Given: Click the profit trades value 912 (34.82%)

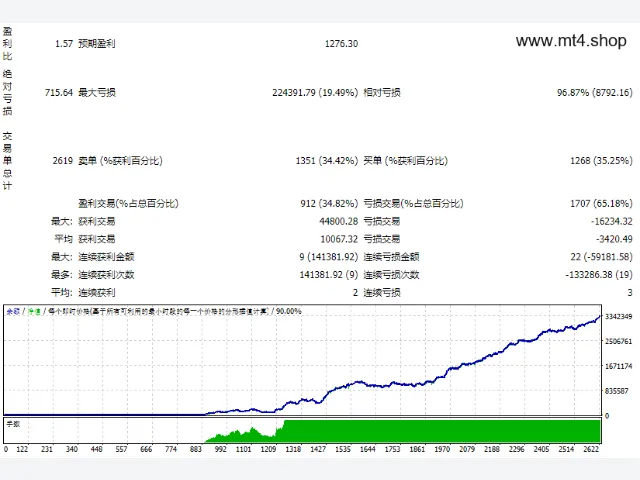Looking at the screenshot, I should click(329, 203).
